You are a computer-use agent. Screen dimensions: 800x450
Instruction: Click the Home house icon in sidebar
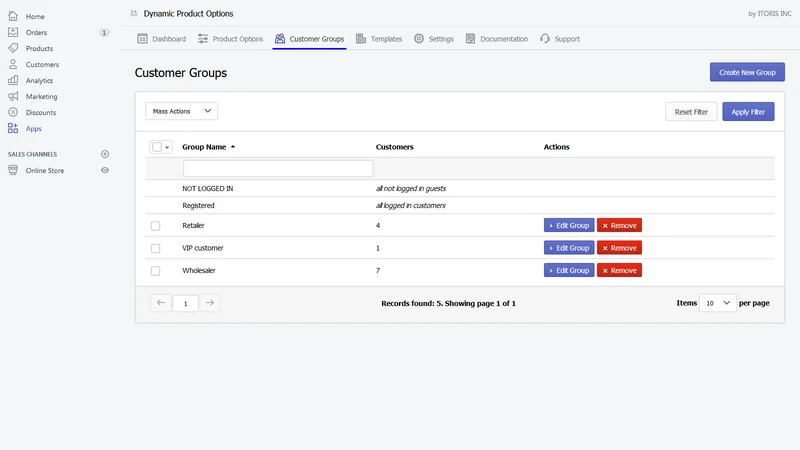[x=13, y=16]
